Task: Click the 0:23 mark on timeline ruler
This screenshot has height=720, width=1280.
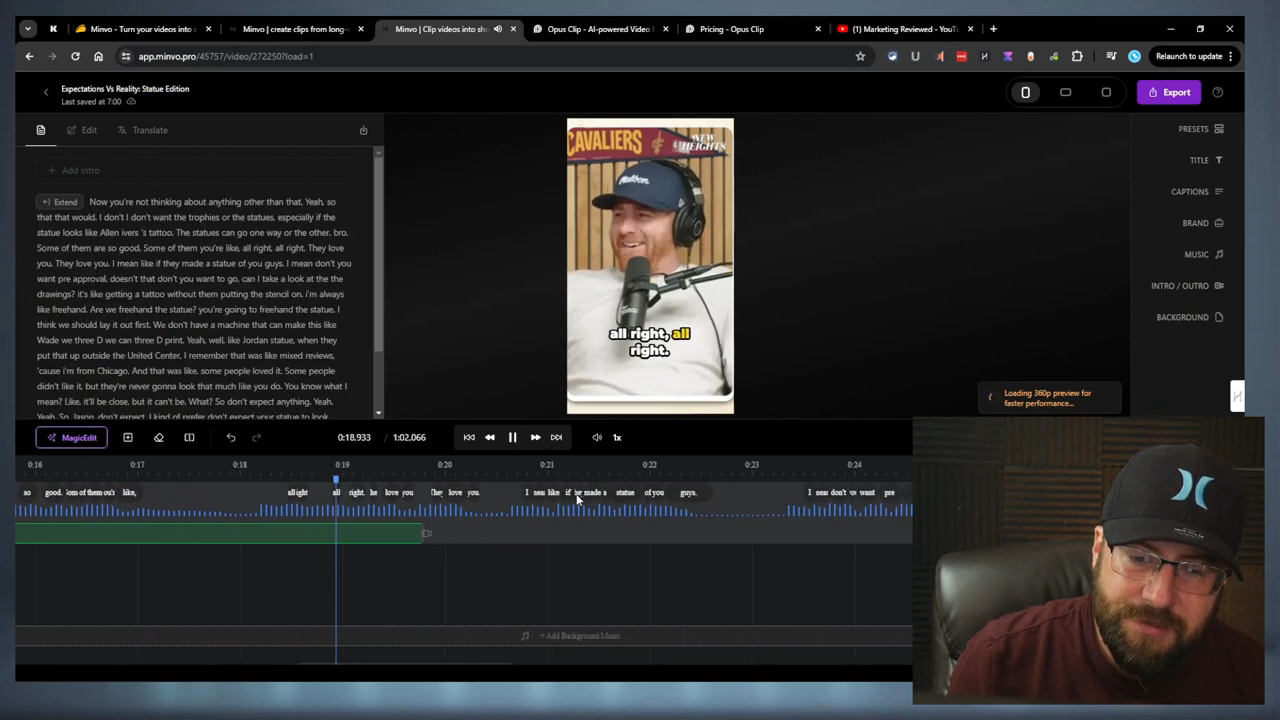Action: (x=752, y=464)
